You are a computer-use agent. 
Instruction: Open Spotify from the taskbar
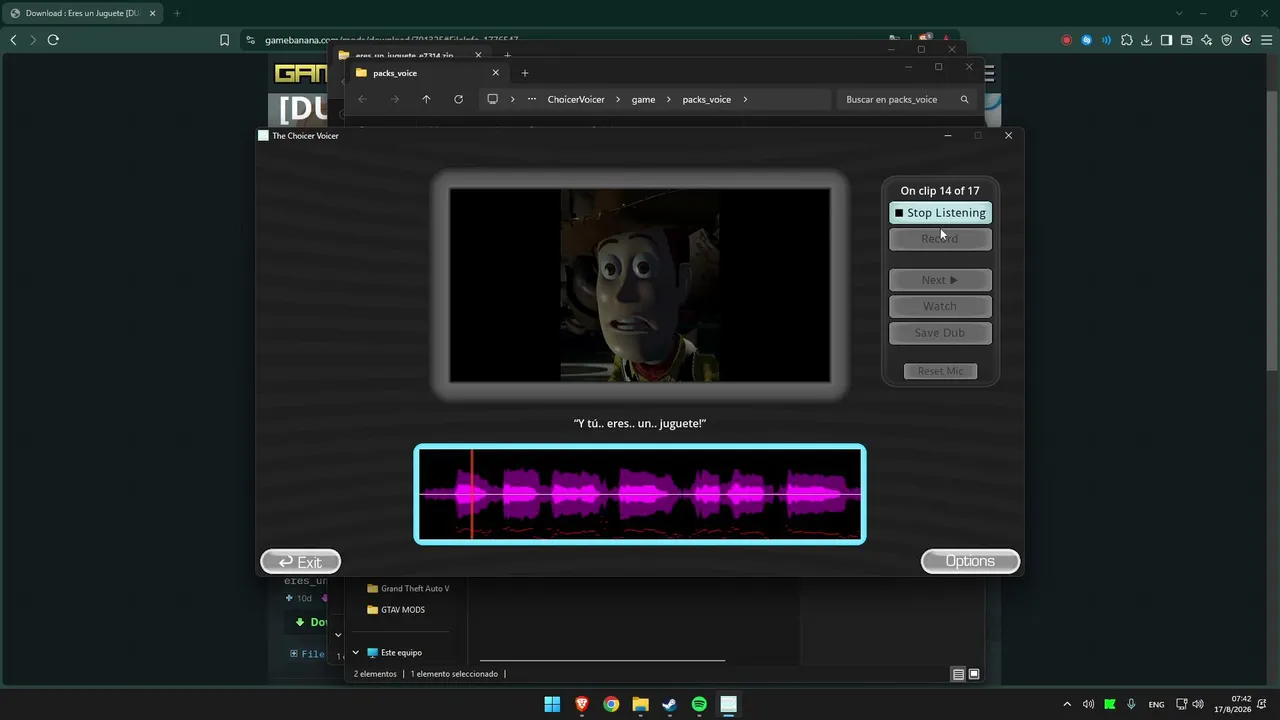699,704
